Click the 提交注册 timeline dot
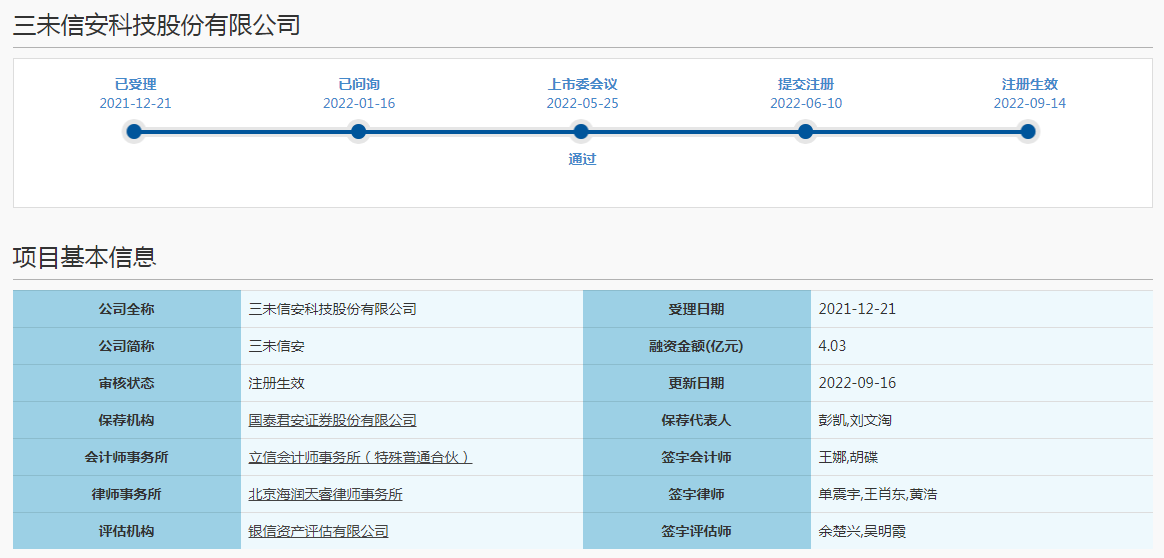Viewport: 1164px width, 558px height. (x=805, y=131)
